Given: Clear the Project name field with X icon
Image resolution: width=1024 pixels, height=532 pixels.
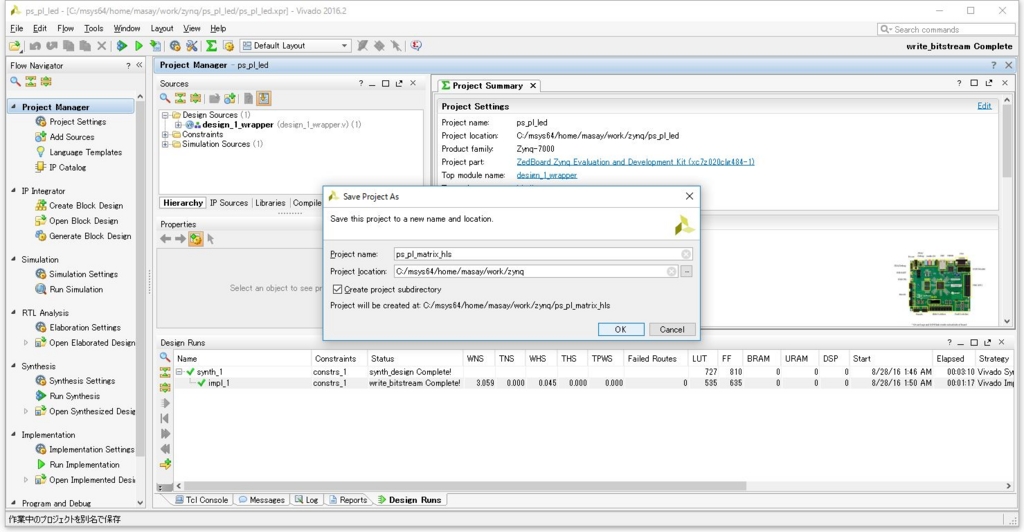Looking at the screenshot, I should click(x=686, y=255).
